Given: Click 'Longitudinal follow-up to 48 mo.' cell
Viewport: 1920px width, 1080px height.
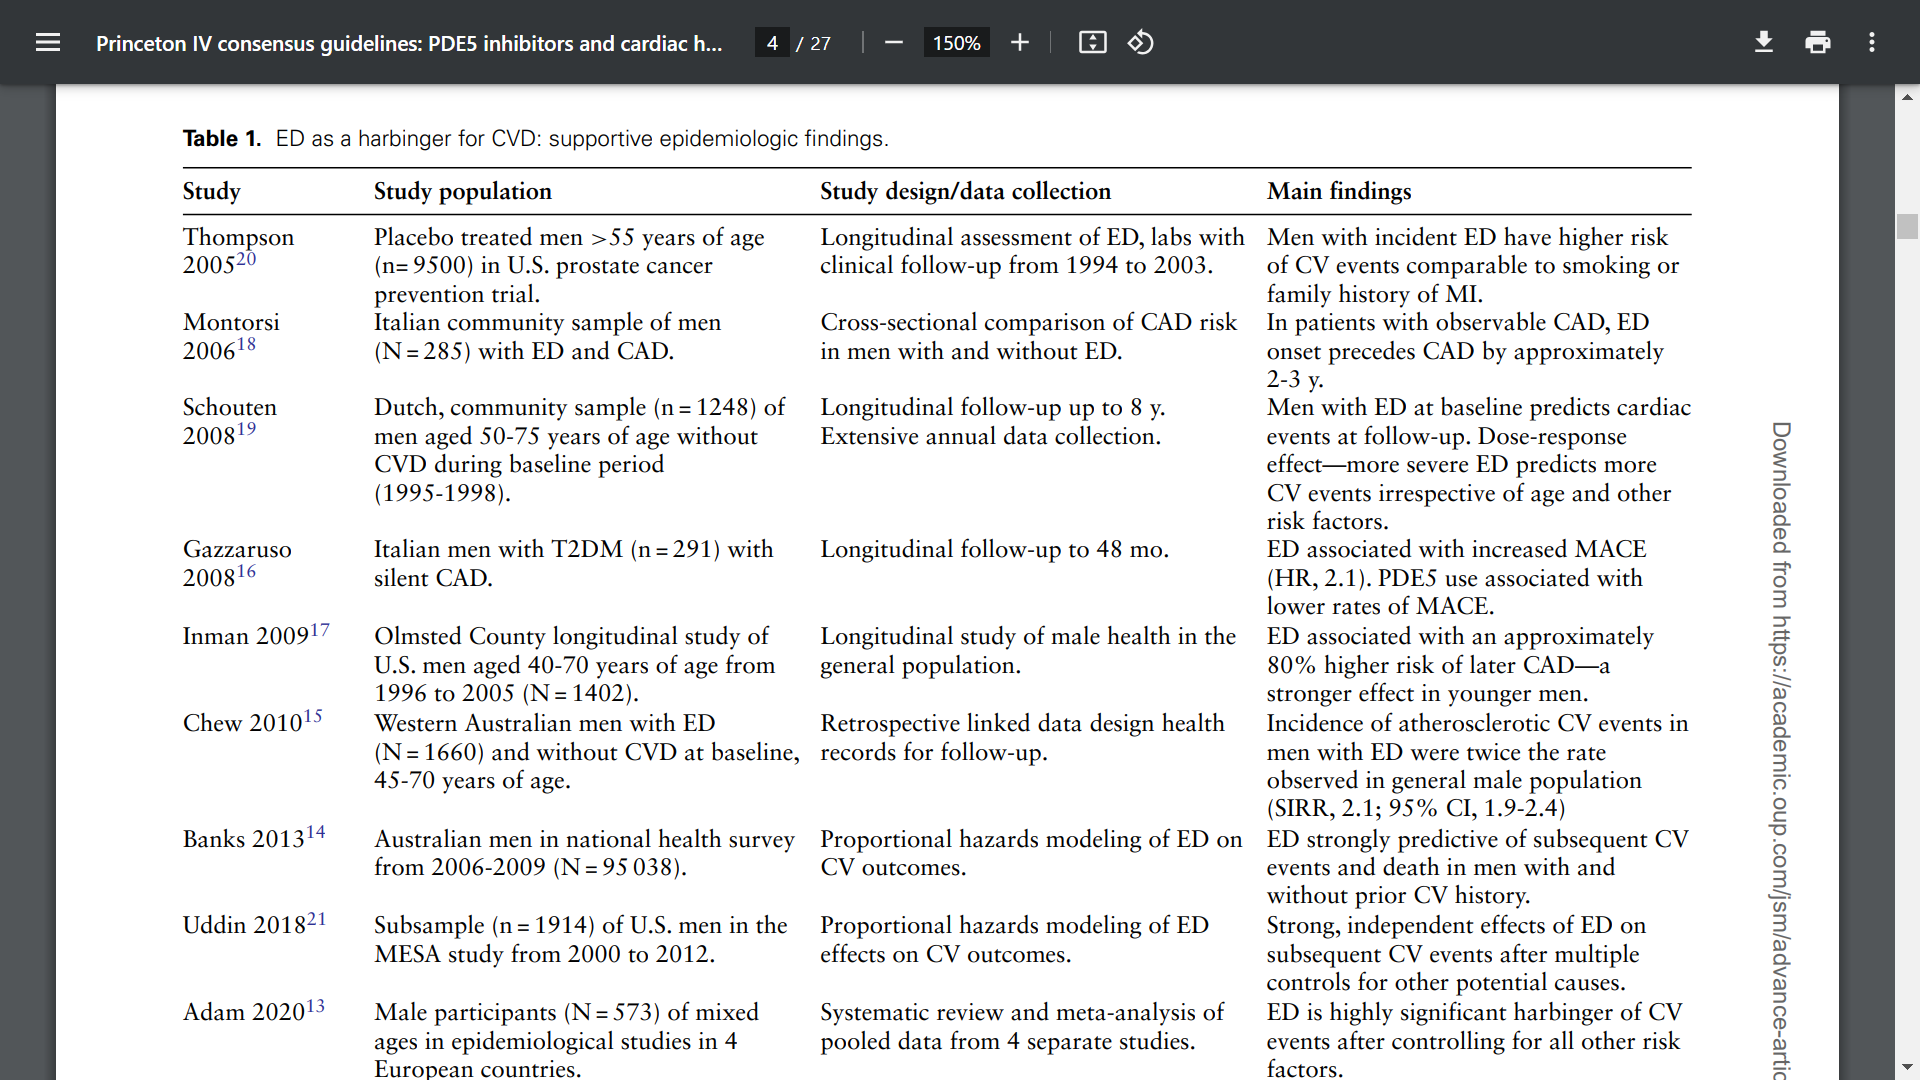Looking at the screenshot, I should click(995, 550).
